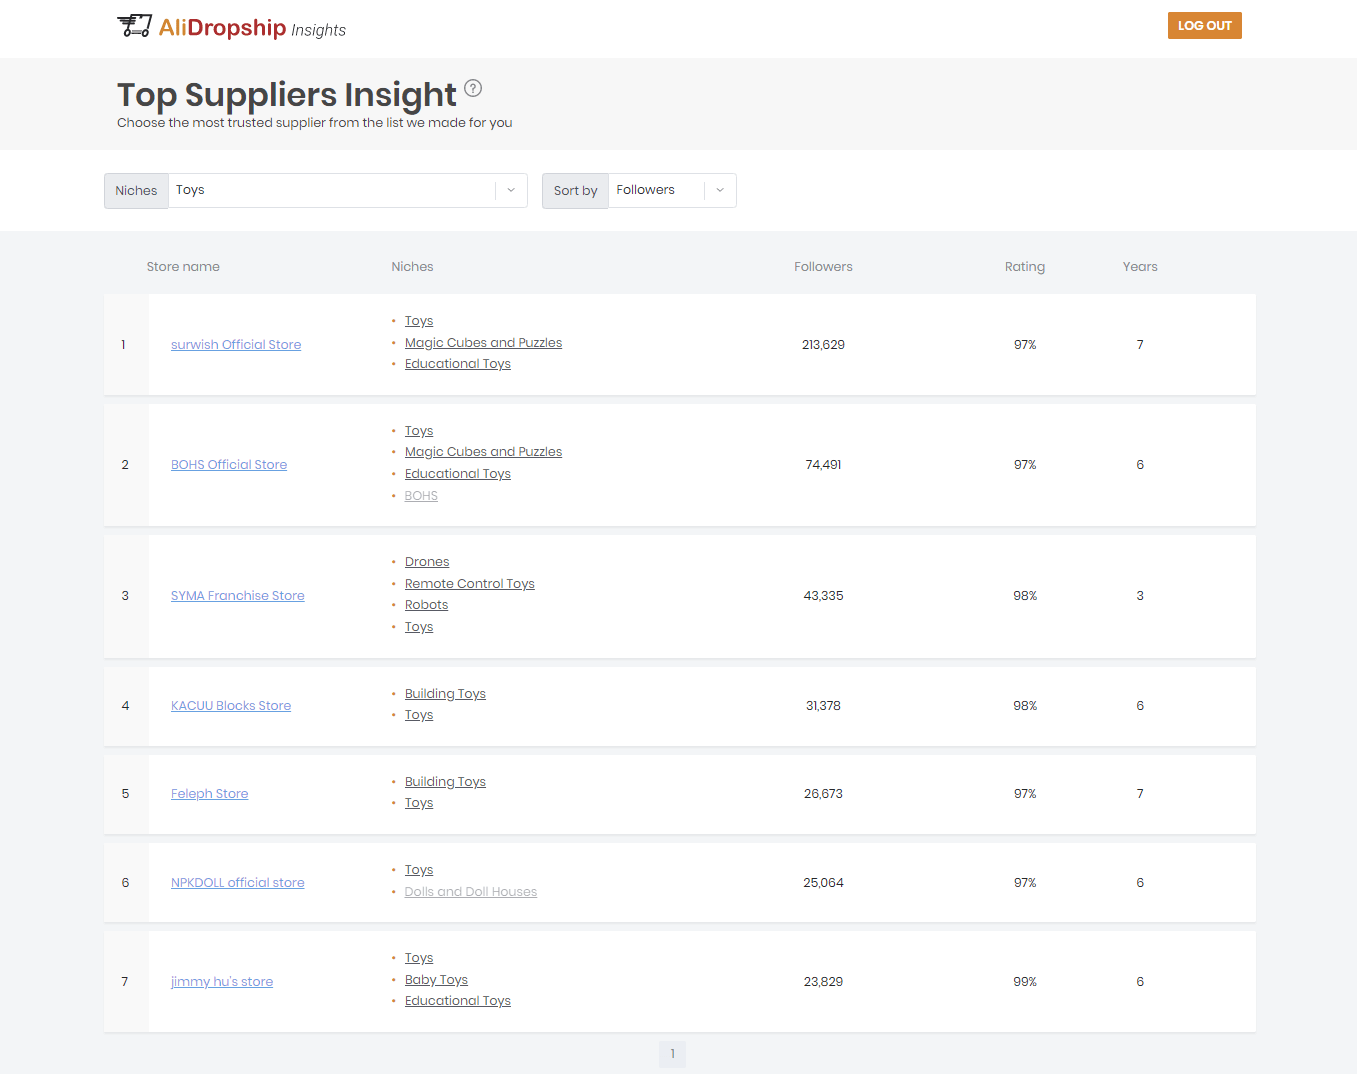Click the Baby Toys niche link

point(436,979)
